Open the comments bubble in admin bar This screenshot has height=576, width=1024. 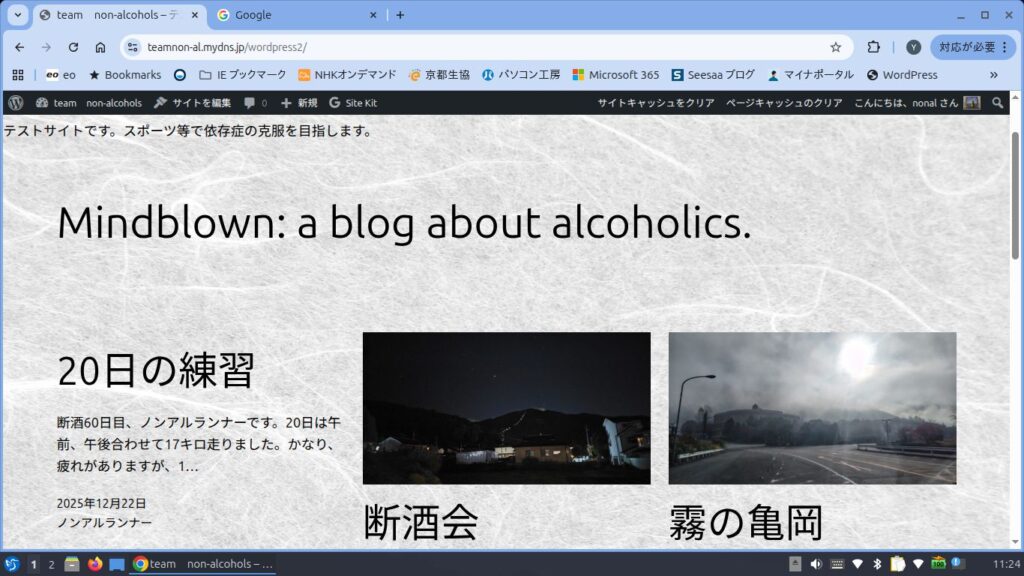tap(255, 103)
